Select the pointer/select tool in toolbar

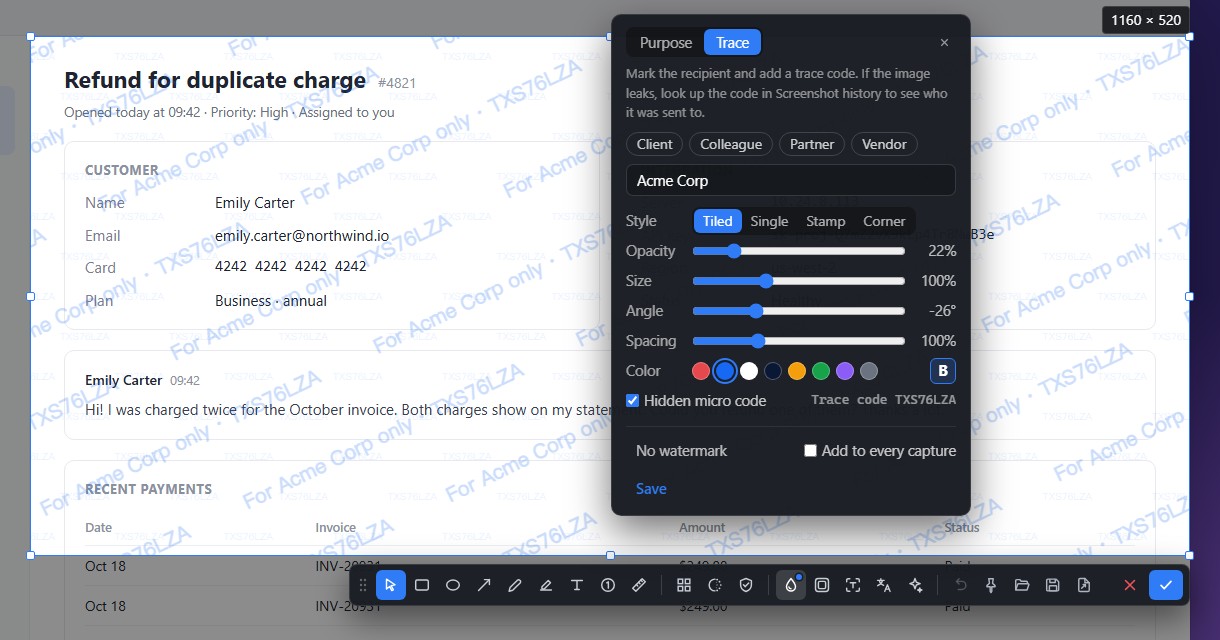tap(391, 585)
